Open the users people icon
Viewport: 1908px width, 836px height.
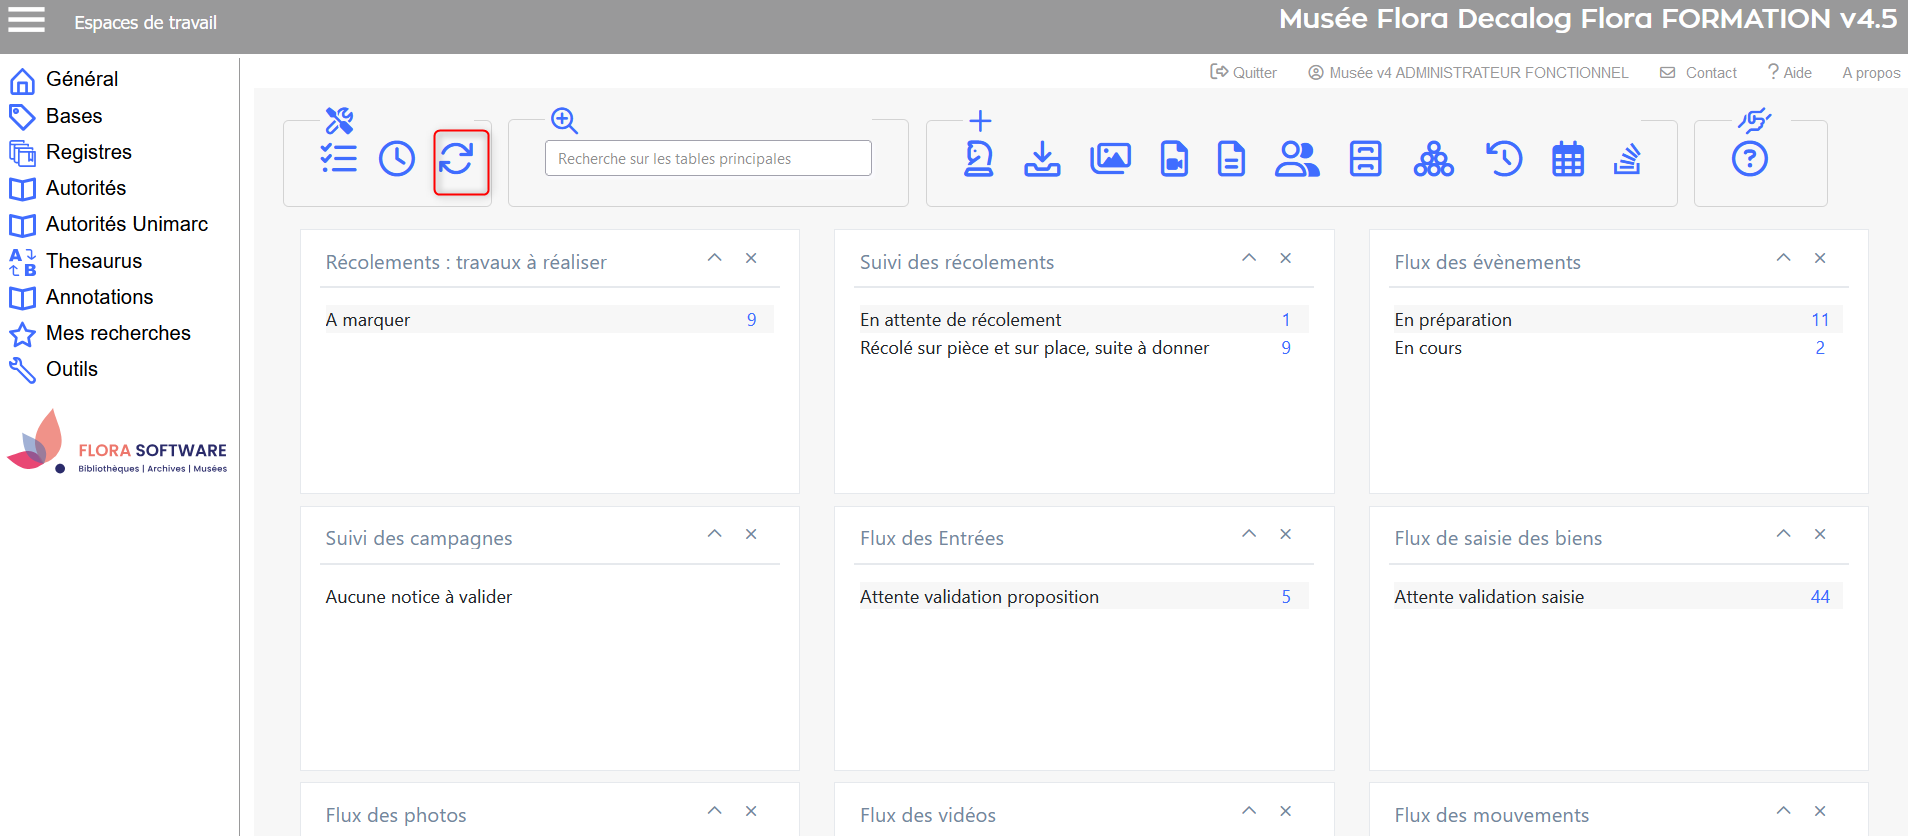point(1297,159)
